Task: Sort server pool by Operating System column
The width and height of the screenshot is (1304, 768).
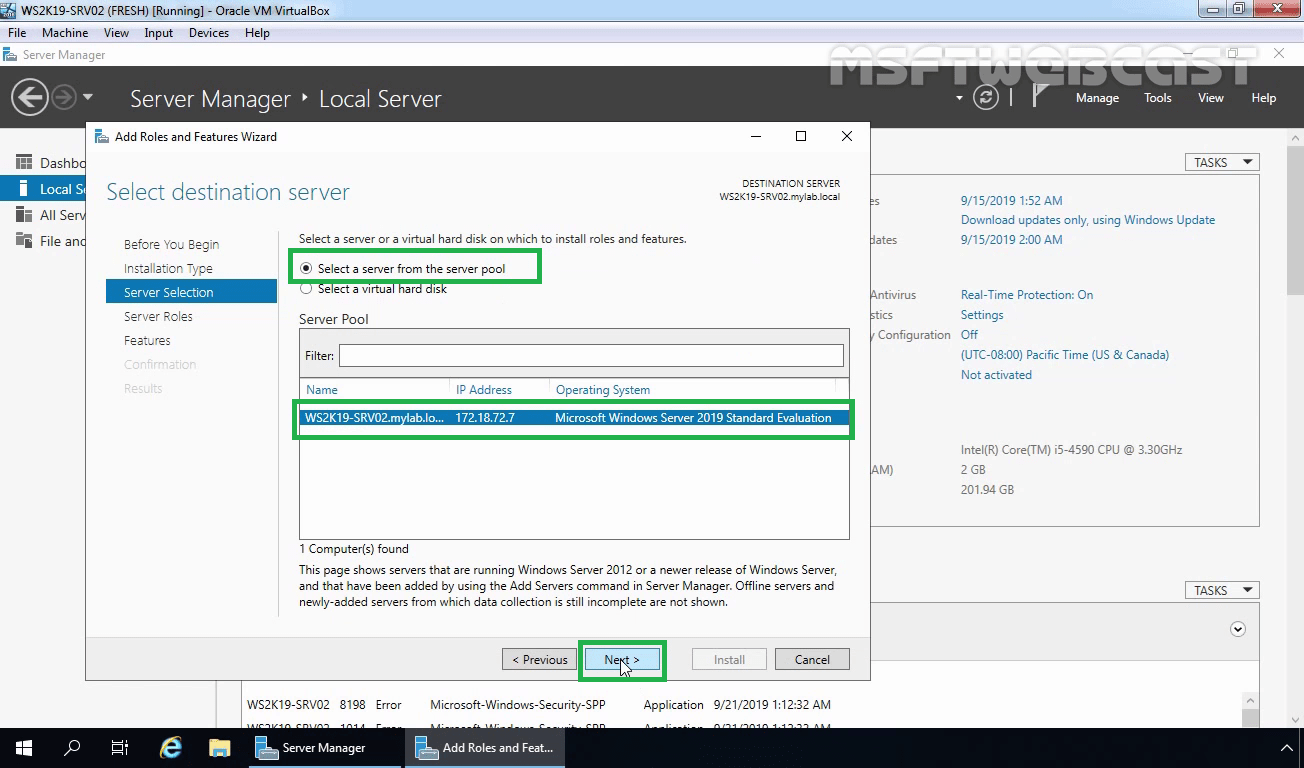Action: click(603, 390)
